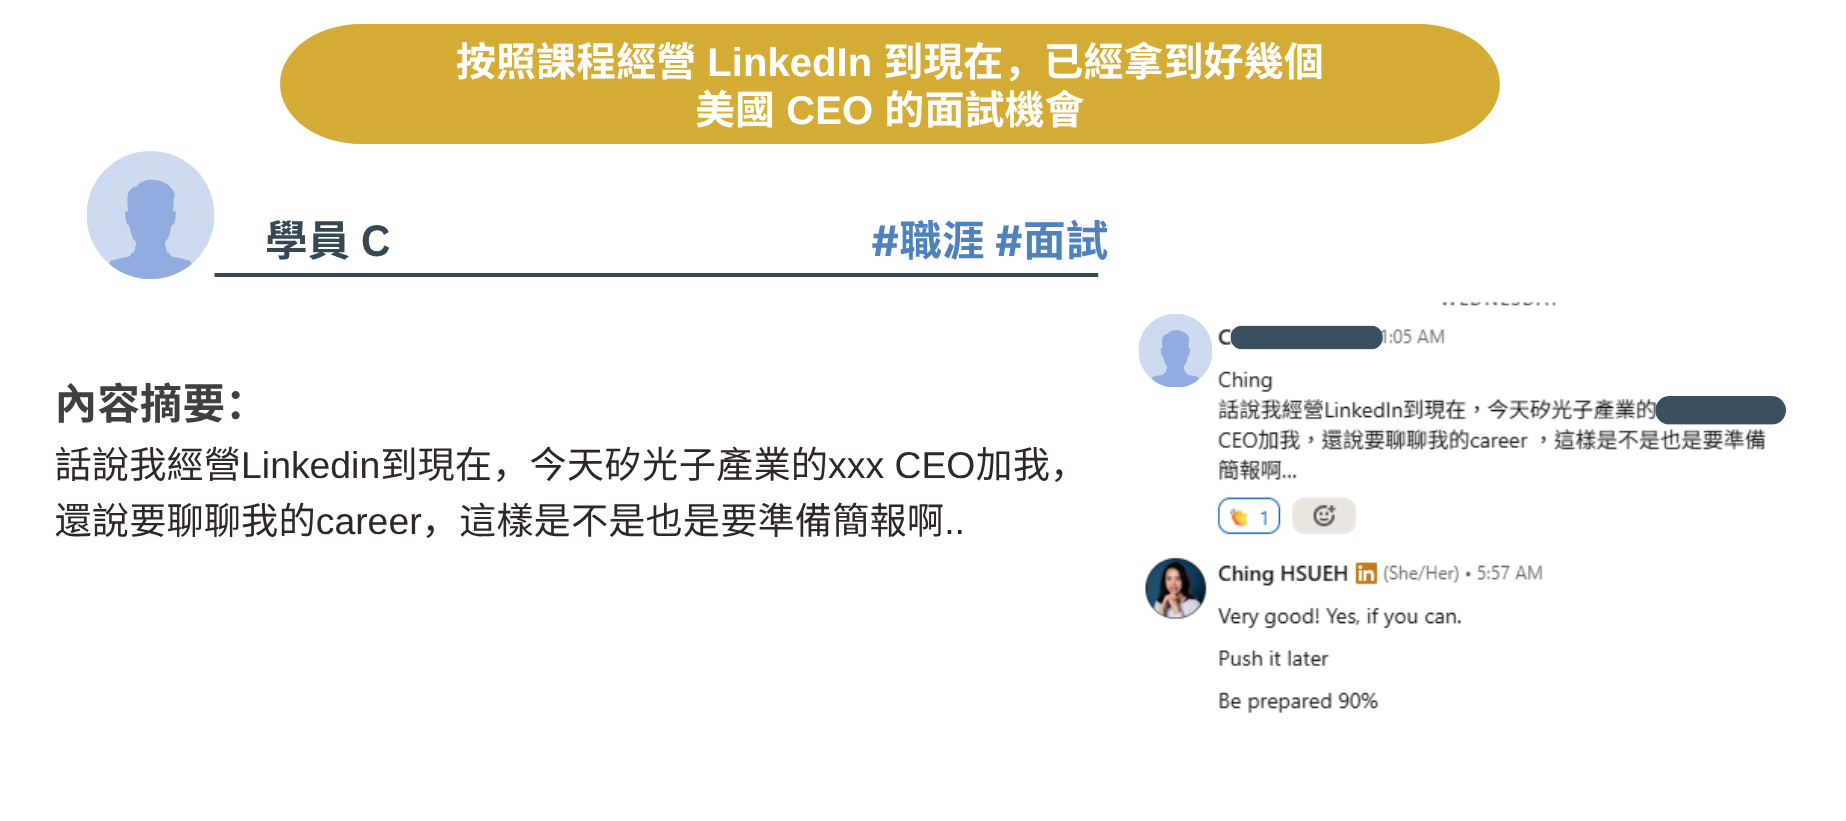This screenshot has height=821, width=1846.
Task: Click the (She/Her) pronoun label
Action: pyautogui.click(x=1421, y=573)
